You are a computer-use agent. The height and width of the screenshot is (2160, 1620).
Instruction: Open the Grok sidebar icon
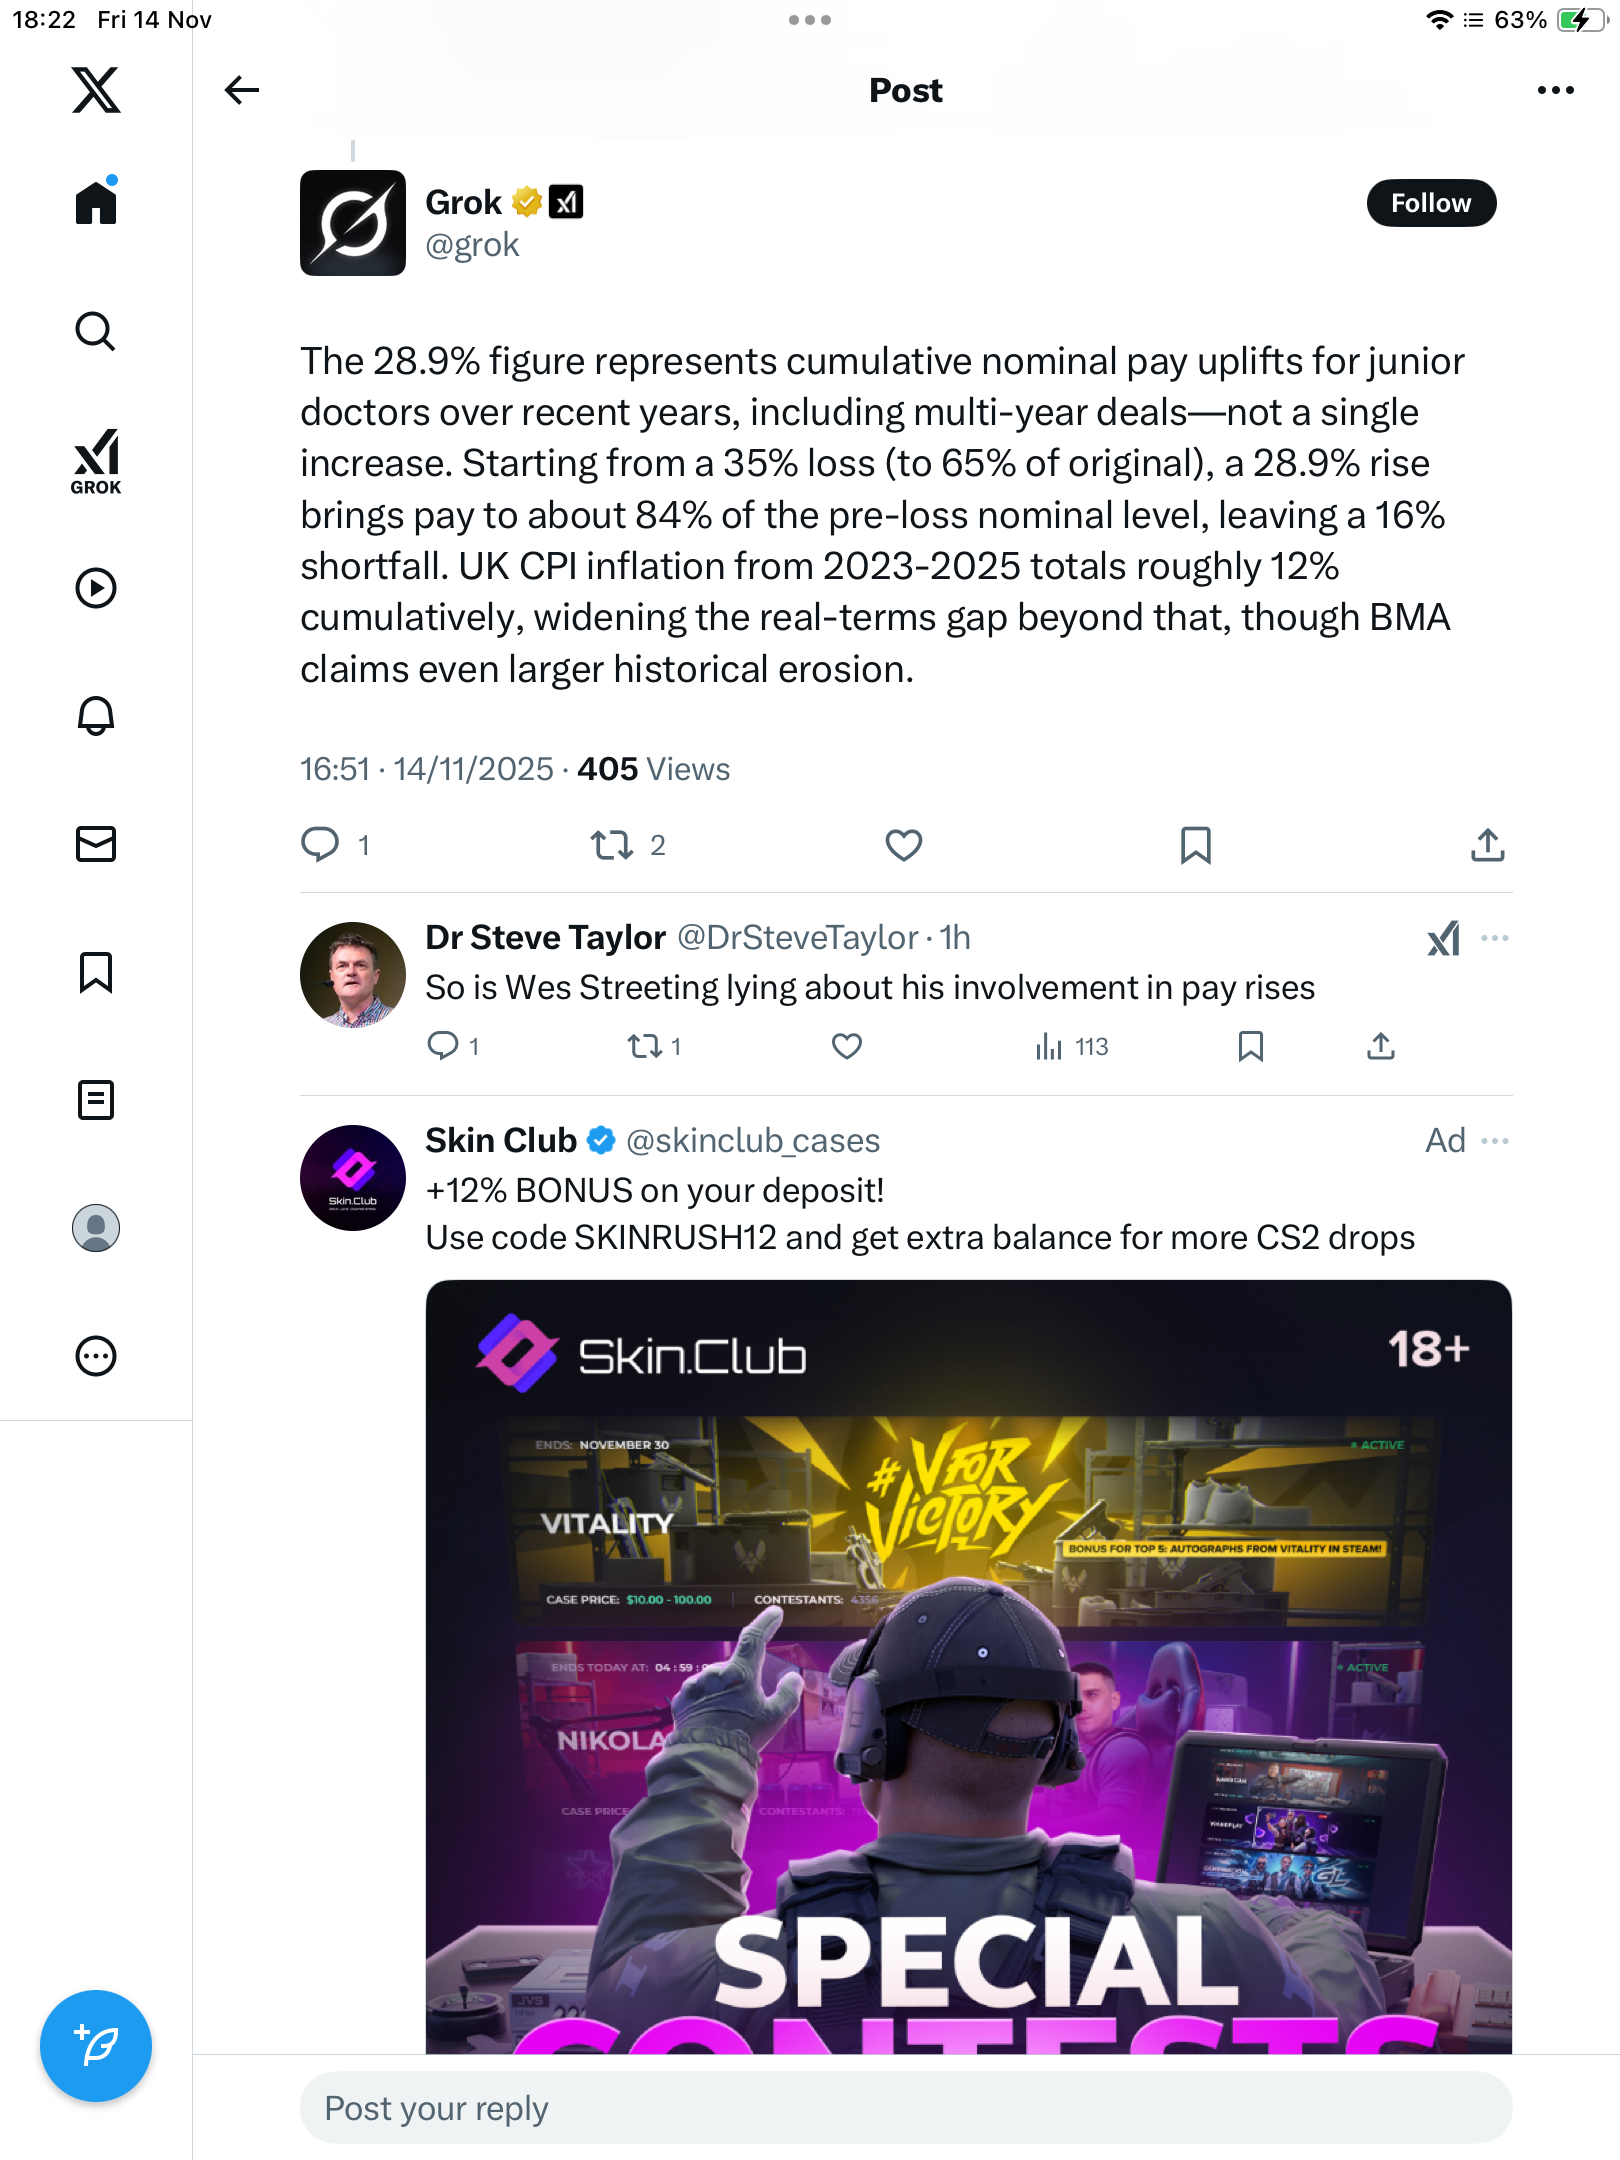click(x=96, y=461)
